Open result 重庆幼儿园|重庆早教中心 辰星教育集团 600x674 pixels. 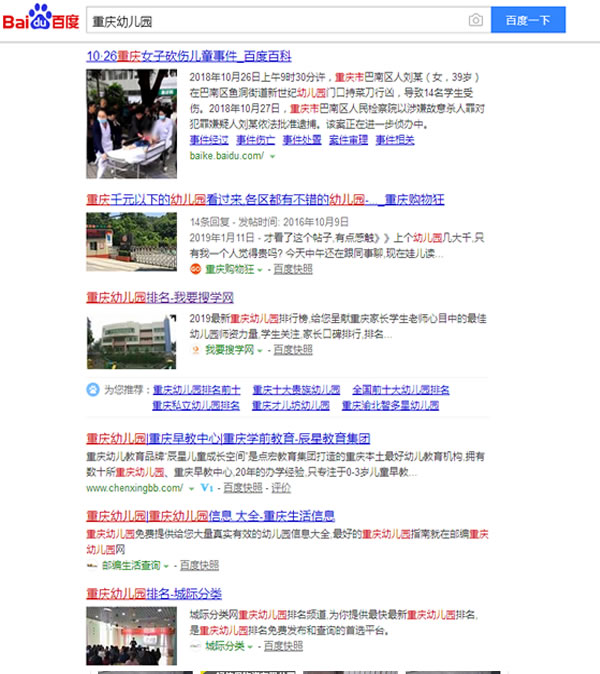(x=228, y=438)
